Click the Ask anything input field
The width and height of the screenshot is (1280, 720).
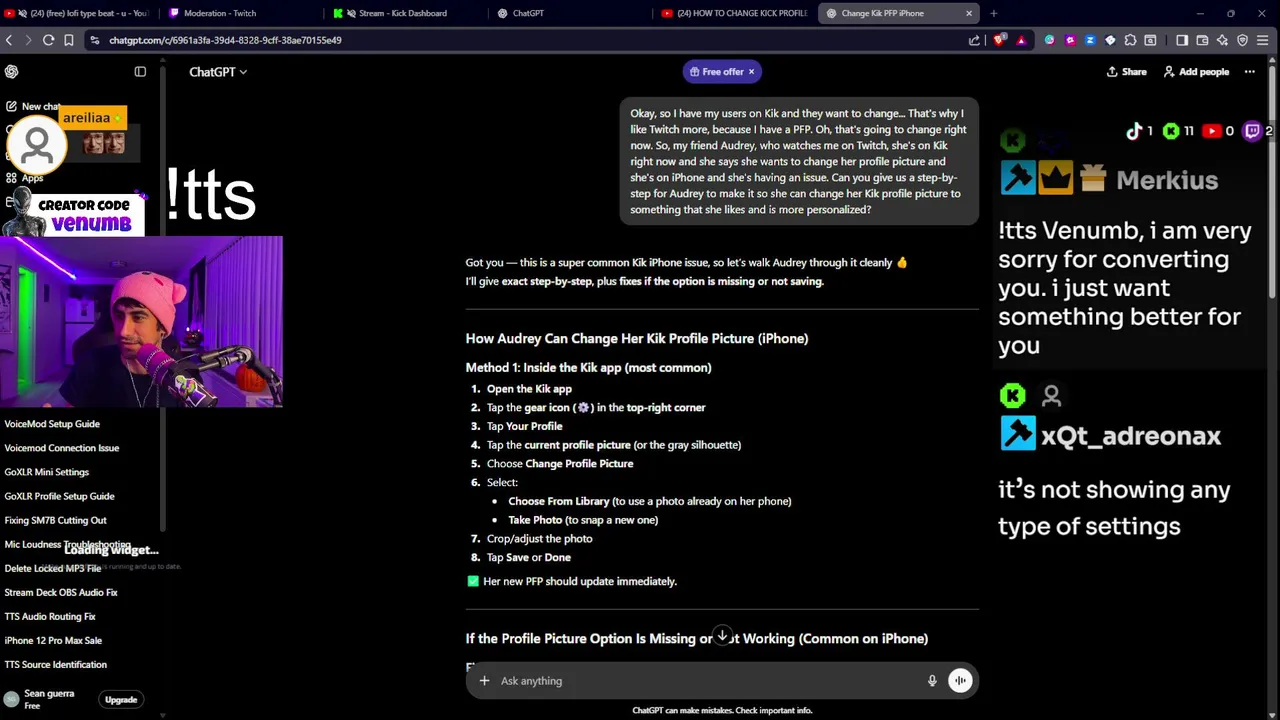point(710,681)
